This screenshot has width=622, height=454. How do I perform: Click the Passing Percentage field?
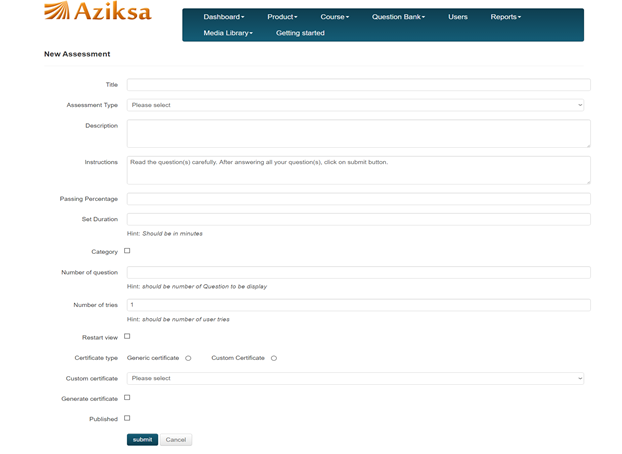359,199
